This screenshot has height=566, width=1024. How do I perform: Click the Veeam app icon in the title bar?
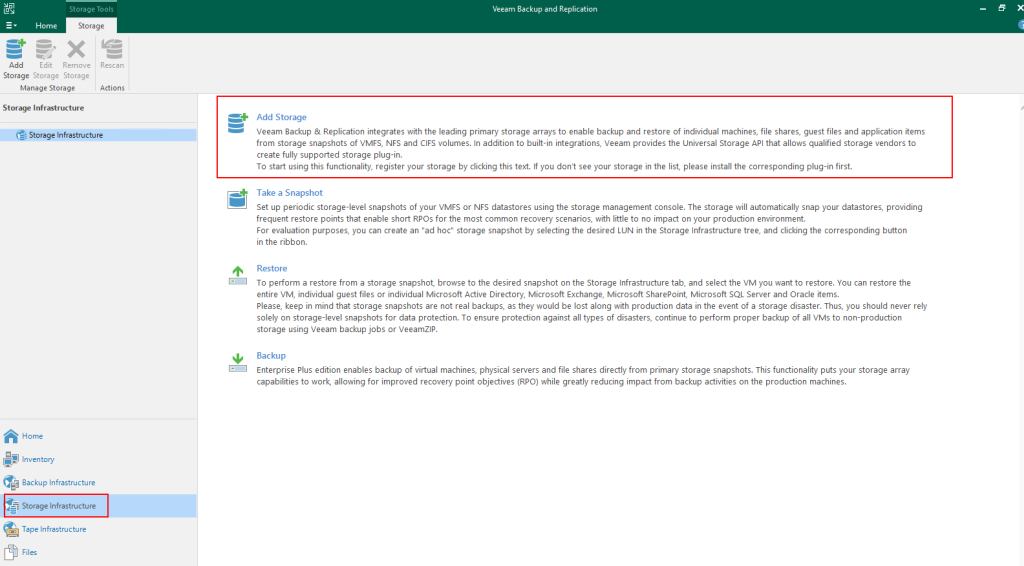coord(9,8)
